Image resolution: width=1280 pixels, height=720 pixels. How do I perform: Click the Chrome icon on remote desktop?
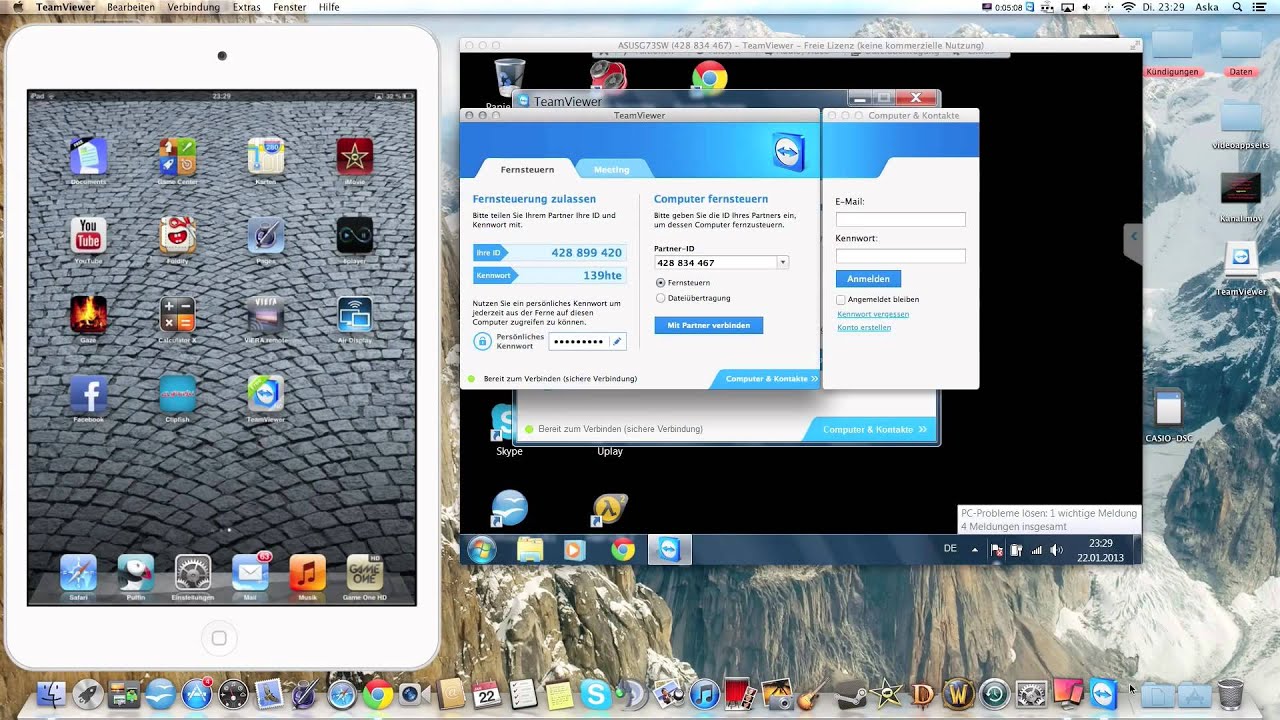coord(710,77)
